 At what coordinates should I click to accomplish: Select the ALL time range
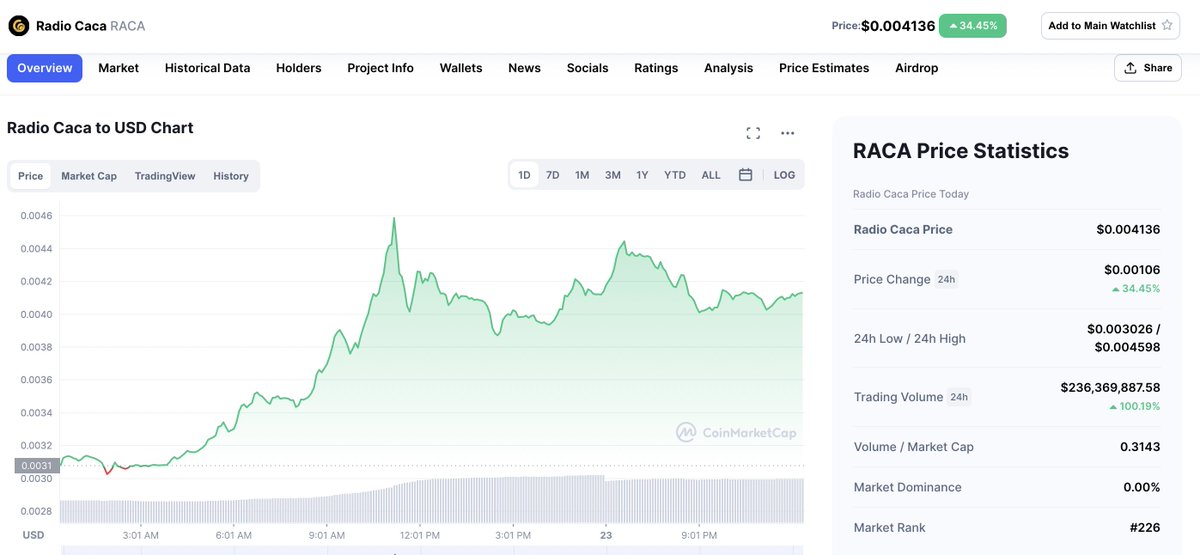click(x=711, y=175)
